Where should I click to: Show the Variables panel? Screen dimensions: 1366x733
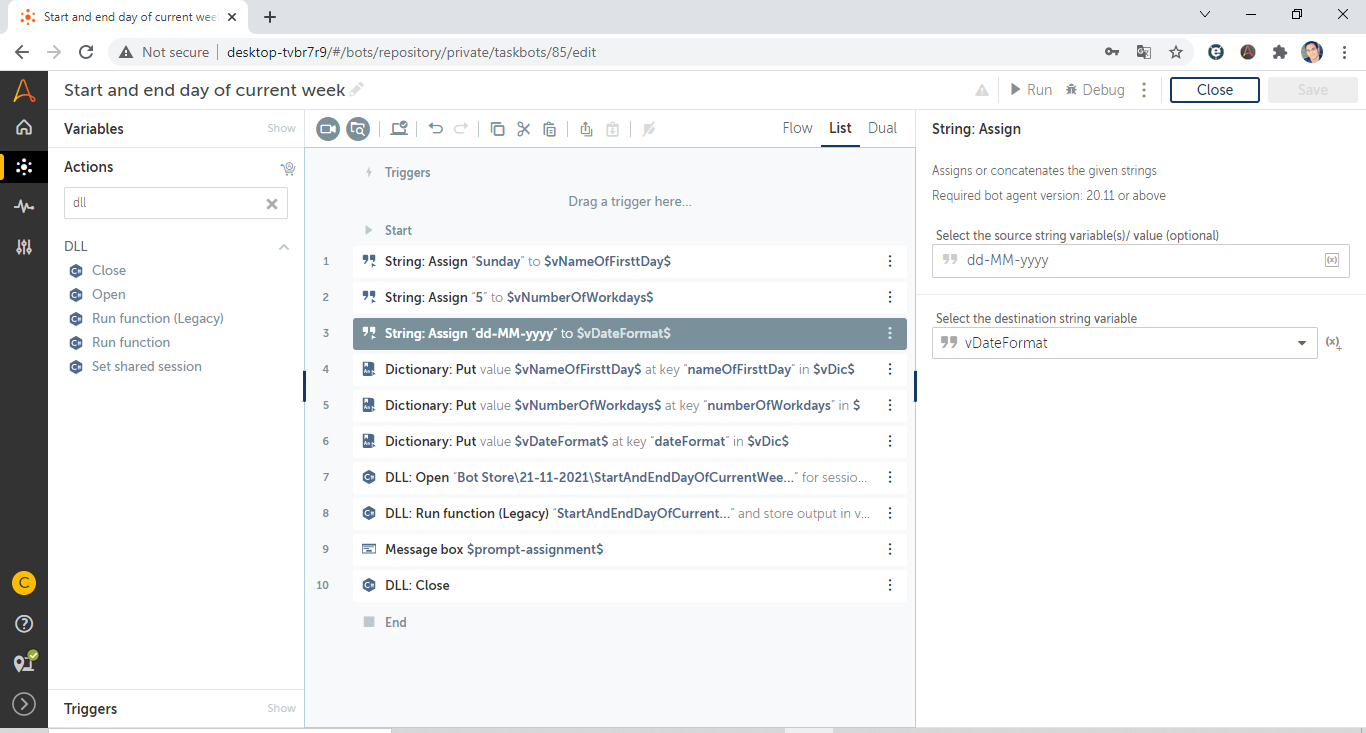click(281, 128)
